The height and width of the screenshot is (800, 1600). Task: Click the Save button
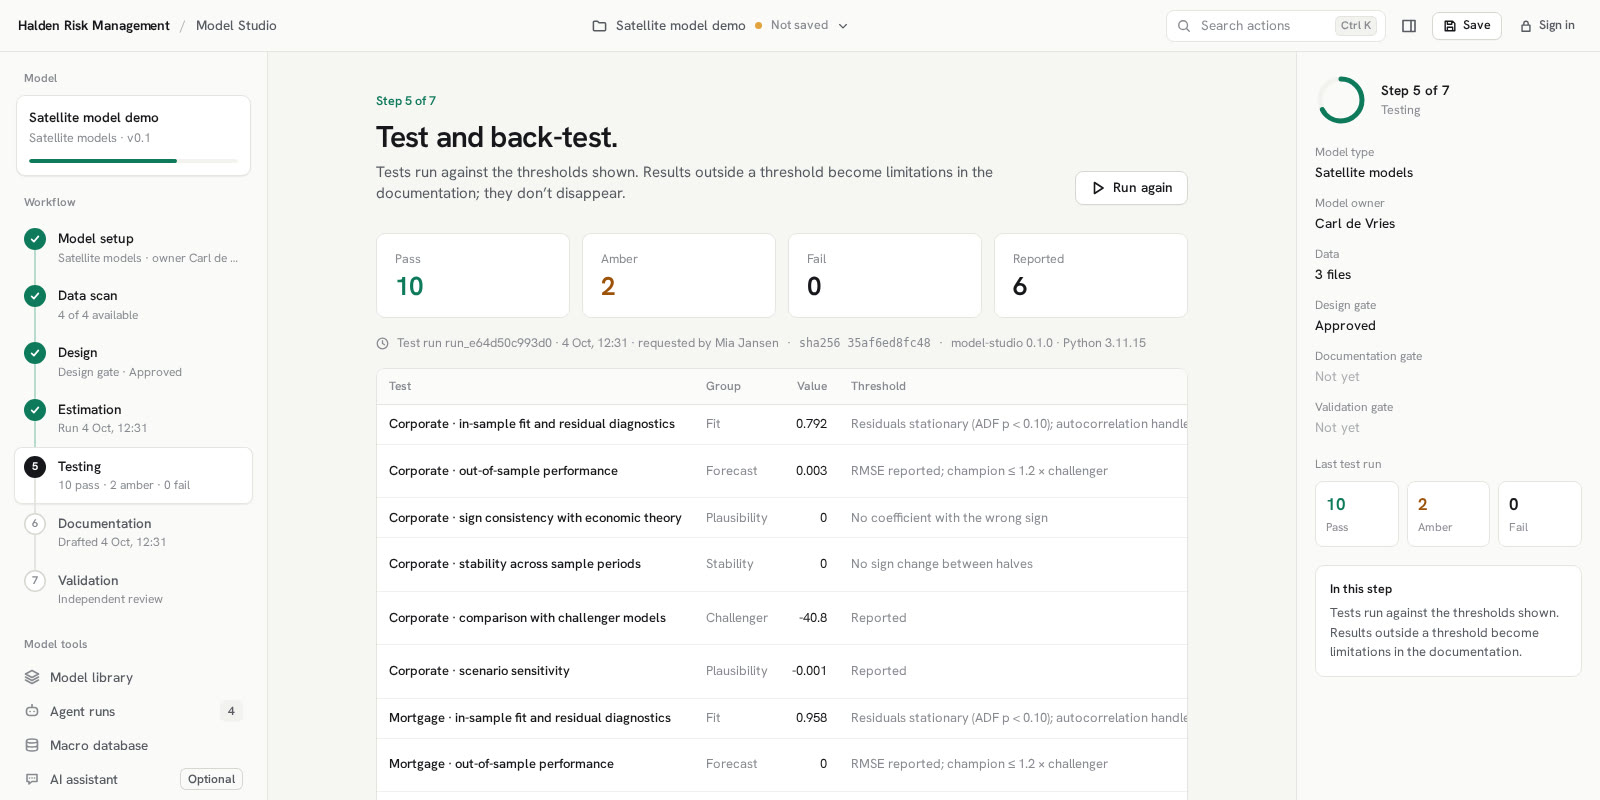[1466, 26]
